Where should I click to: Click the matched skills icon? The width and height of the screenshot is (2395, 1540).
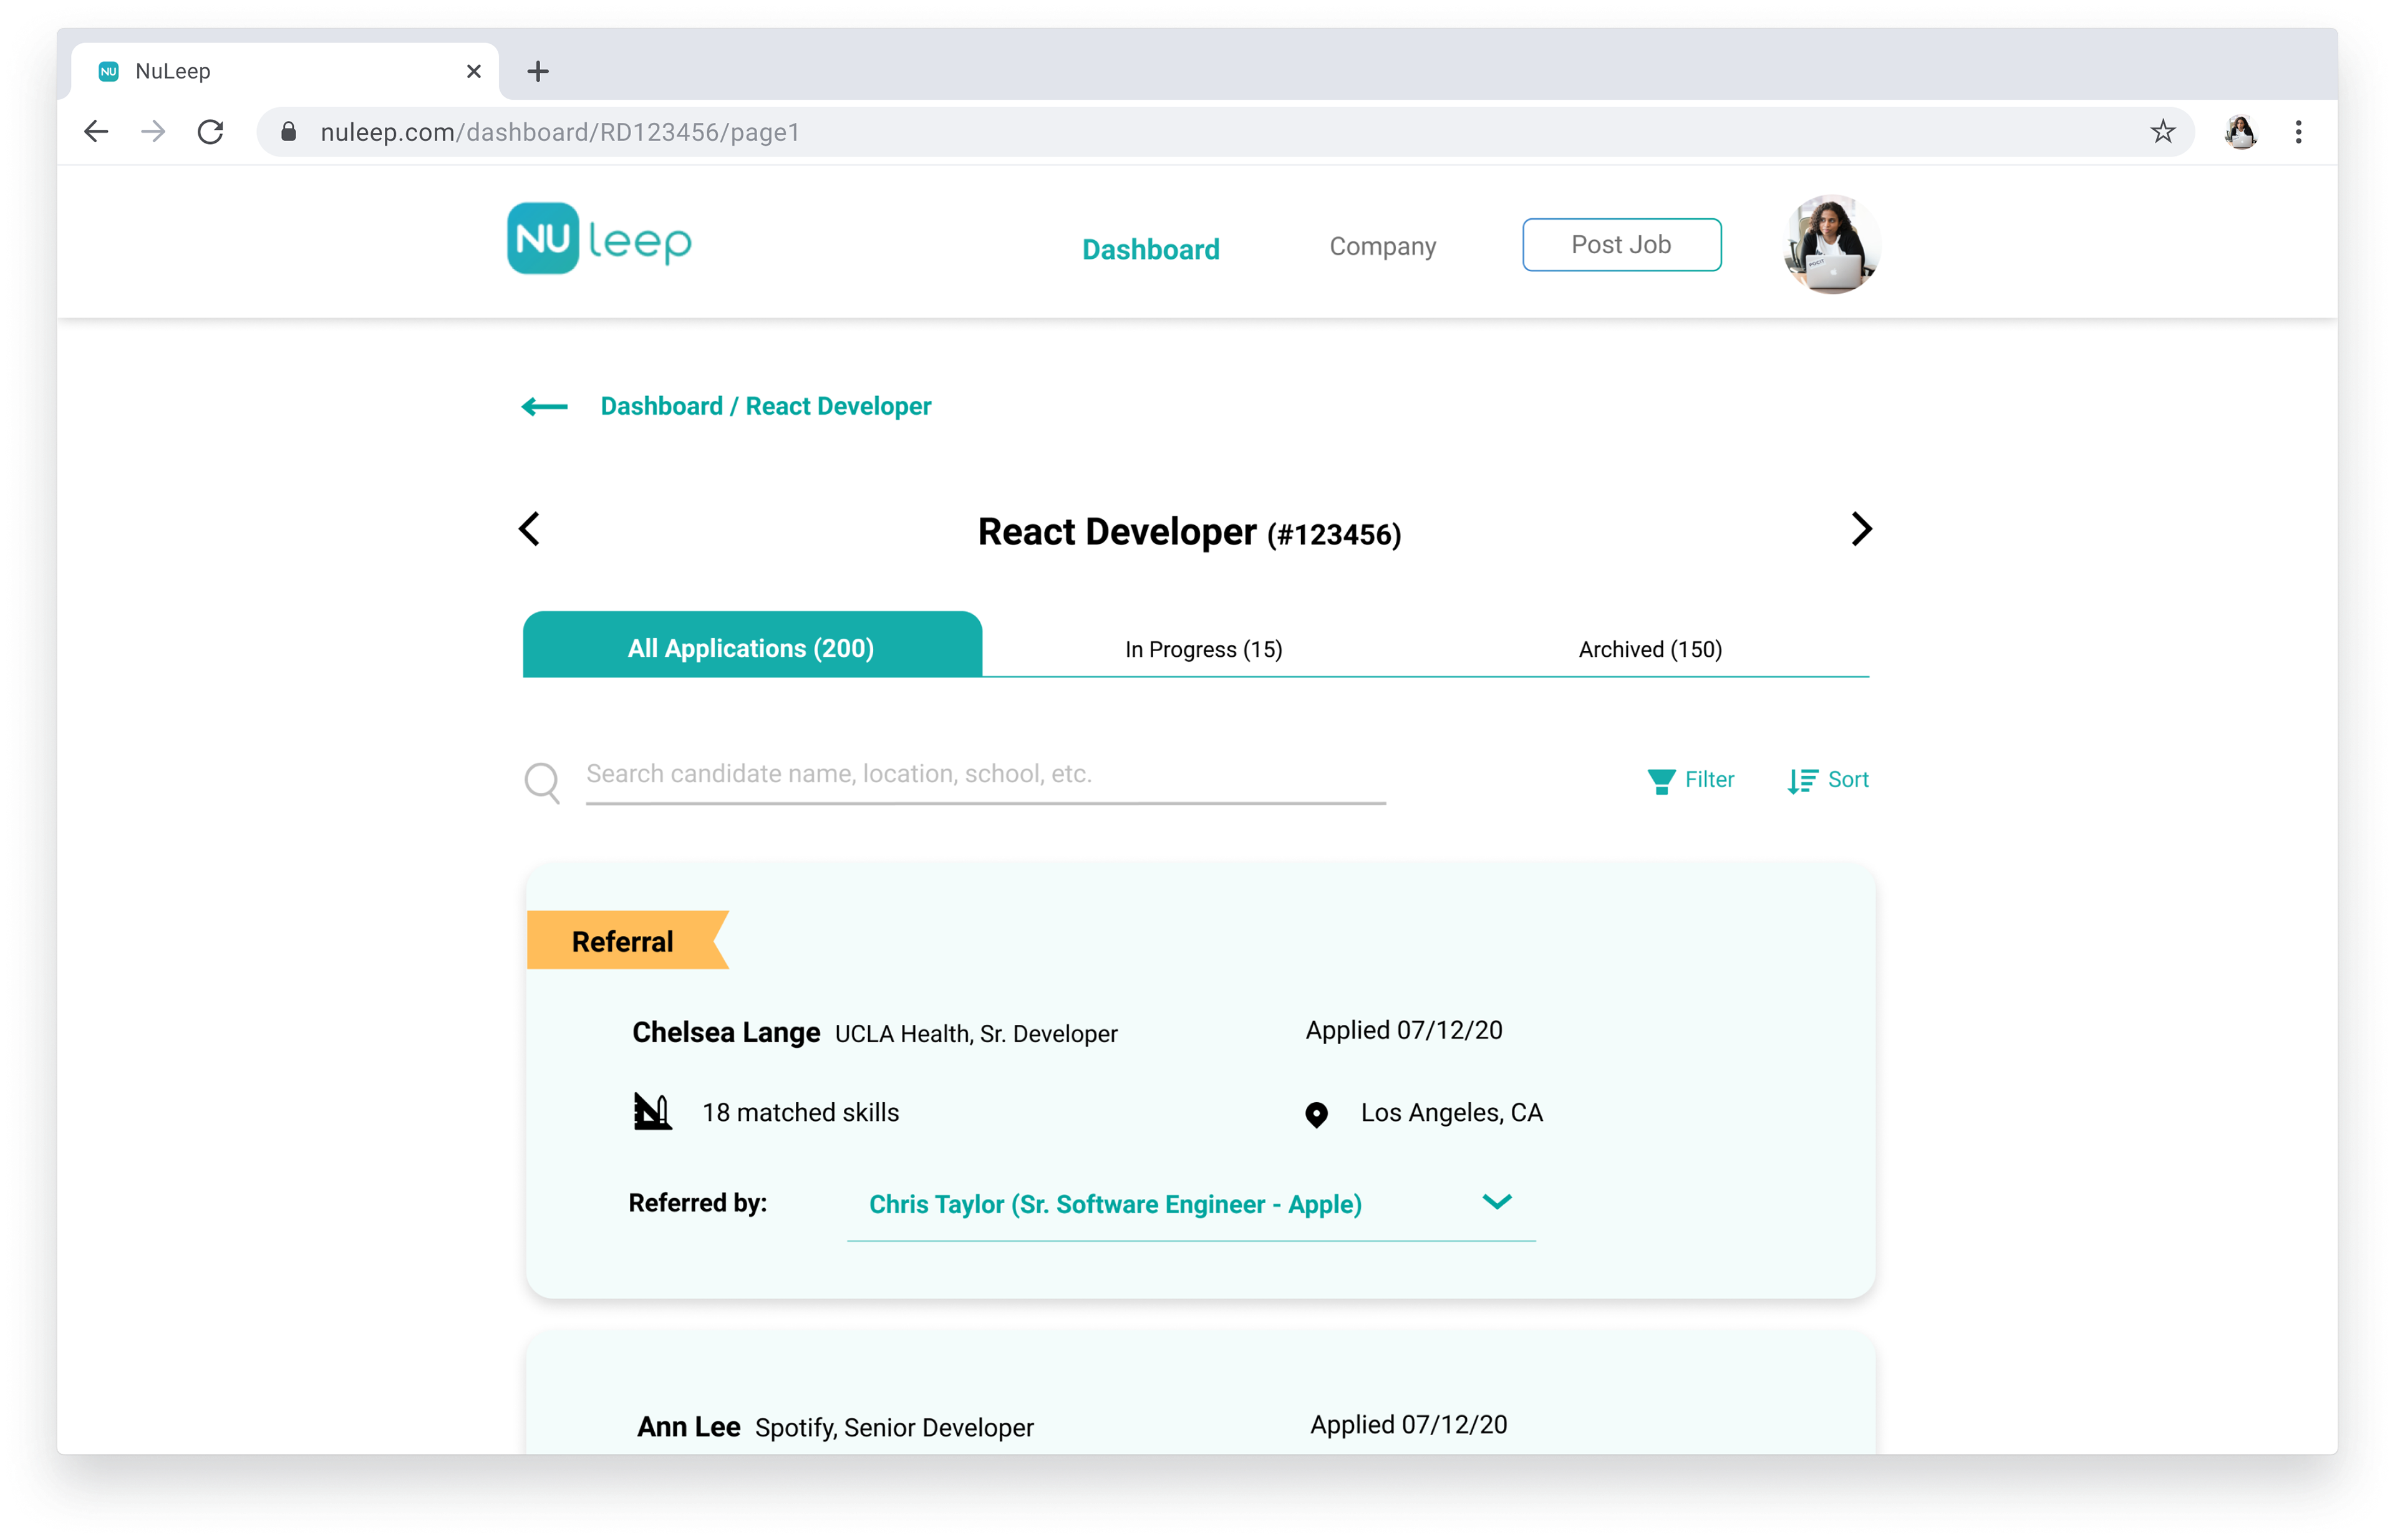652,1111
